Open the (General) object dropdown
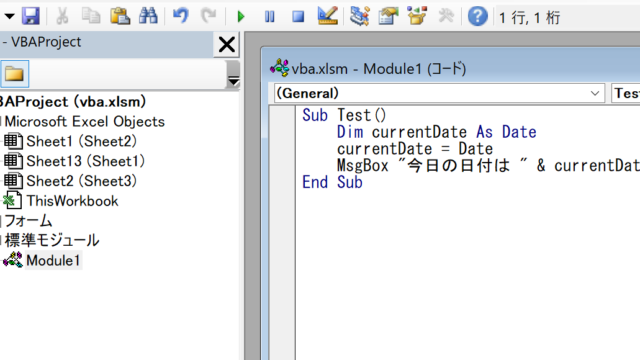The width and height of the screenshot is (640, 360). pos(439,93)
